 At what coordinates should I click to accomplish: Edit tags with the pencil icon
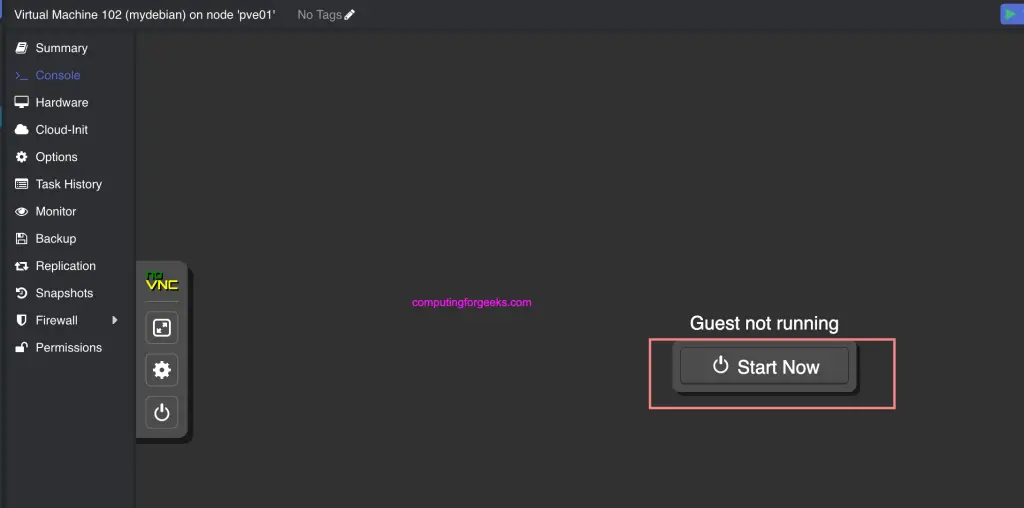click(349, 14)
